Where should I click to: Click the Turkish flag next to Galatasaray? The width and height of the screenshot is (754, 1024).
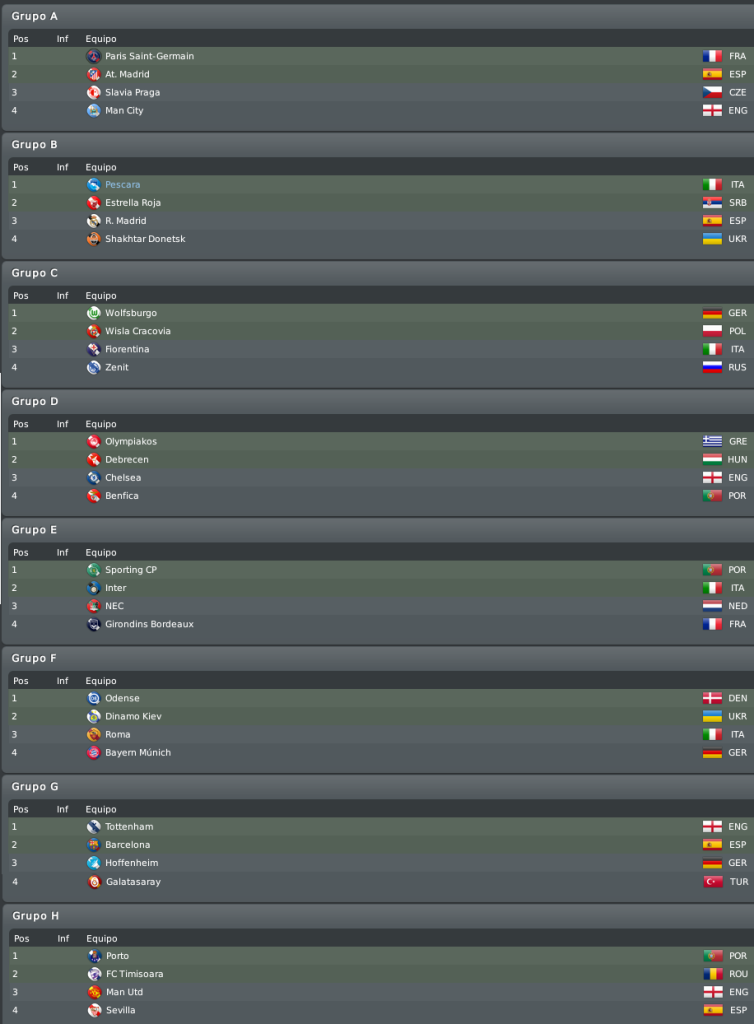713,882
